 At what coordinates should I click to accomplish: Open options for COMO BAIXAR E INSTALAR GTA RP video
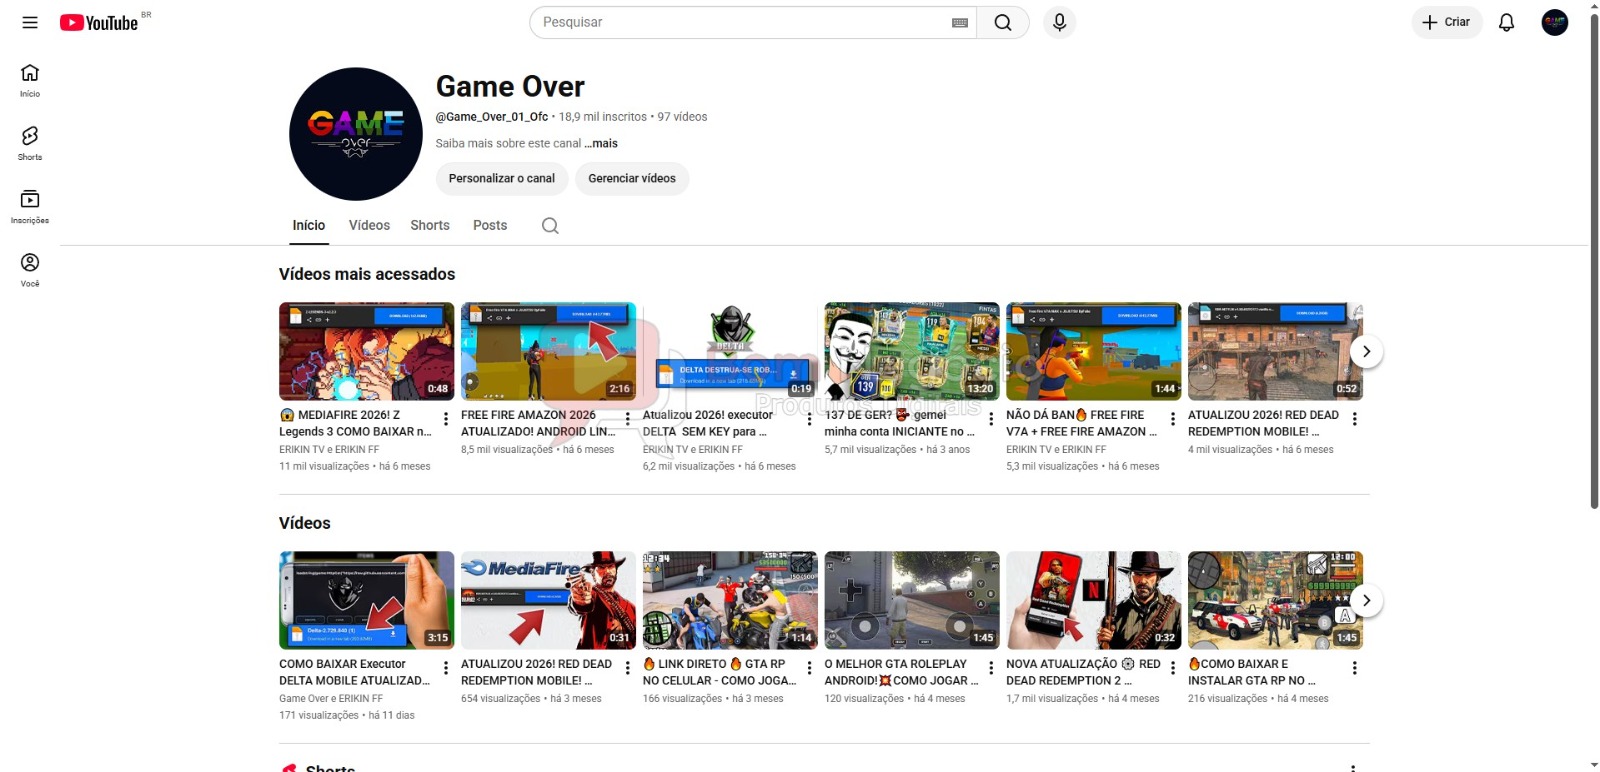1355,668
